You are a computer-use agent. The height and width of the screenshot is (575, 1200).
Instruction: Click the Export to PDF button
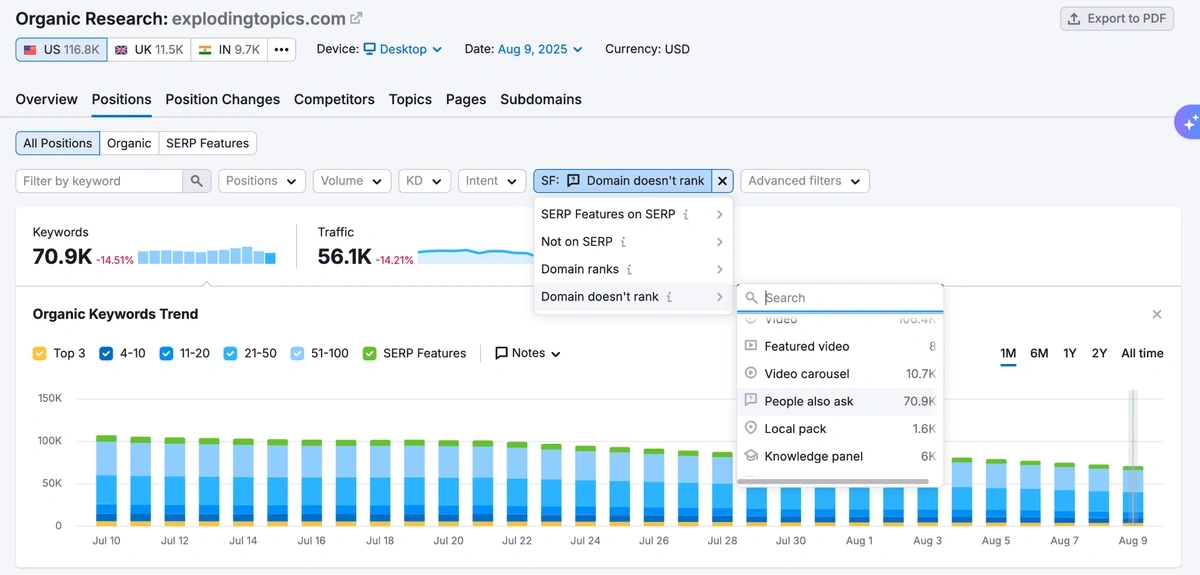1117,19
